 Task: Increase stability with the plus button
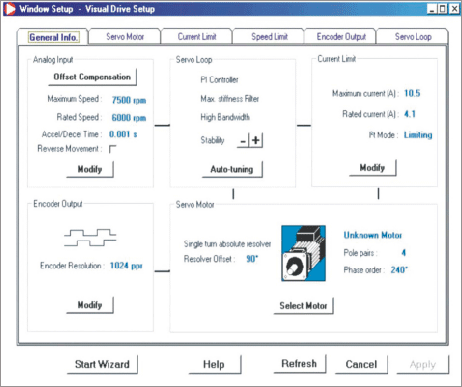[x=256, y=140]
